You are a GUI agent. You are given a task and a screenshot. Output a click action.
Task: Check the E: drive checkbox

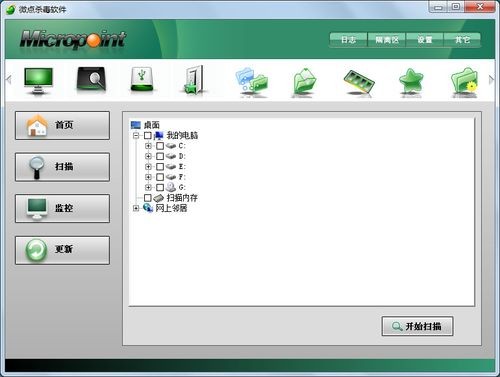click(160, 167)
